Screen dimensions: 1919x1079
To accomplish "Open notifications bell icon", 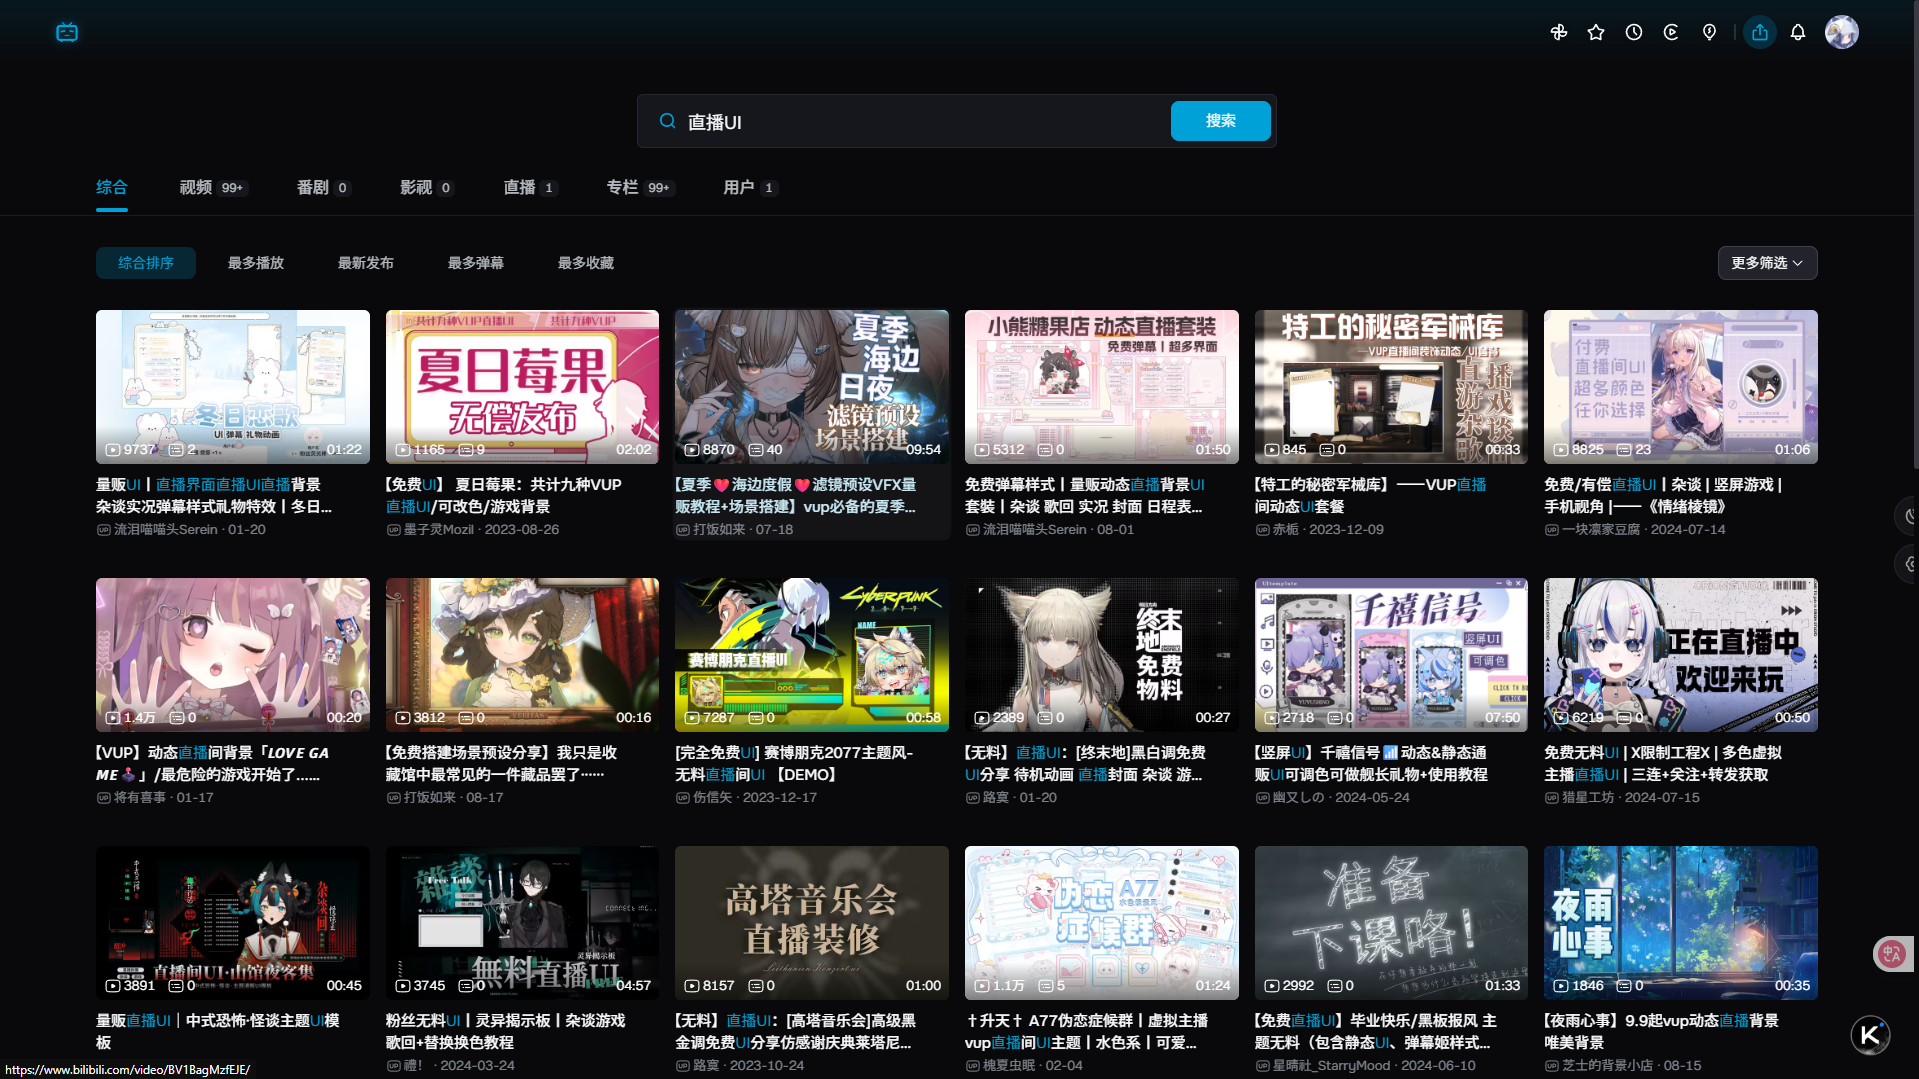I will pyautogui.click(x=1798, y=32).
